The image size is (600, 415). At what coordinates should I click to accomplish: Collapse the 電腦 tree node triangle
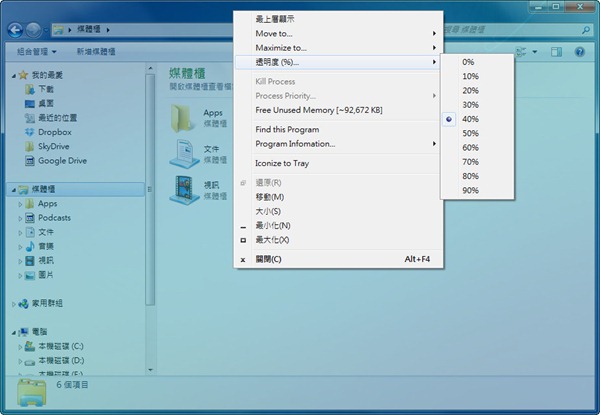coord(14,333)
